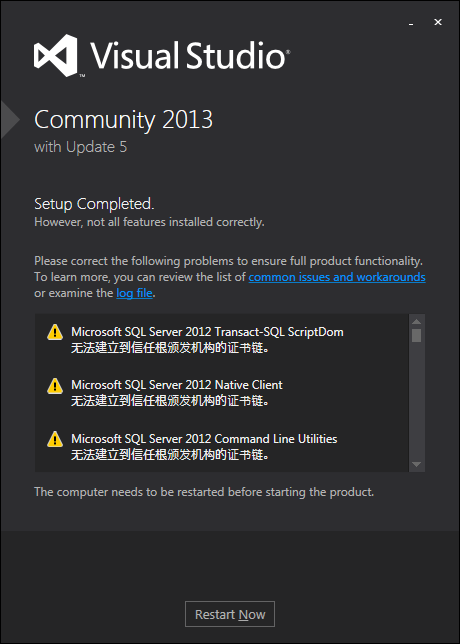Click the Community 2013 title text
The height and width of the screenshot is (644, 460).
[x=124, y=120]
